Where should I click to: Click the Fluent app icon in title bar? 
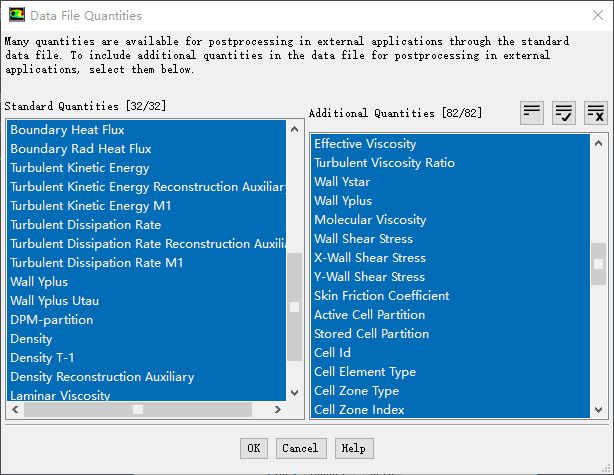[17, 15]
